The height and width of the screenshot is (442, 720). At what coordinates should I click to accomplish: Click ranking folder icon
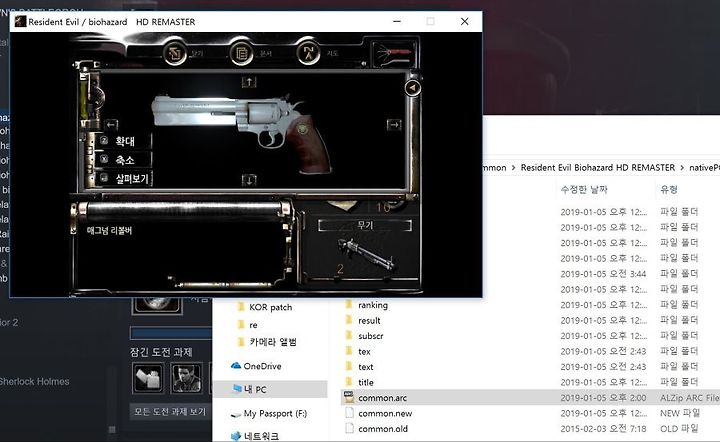click(349, 305)
